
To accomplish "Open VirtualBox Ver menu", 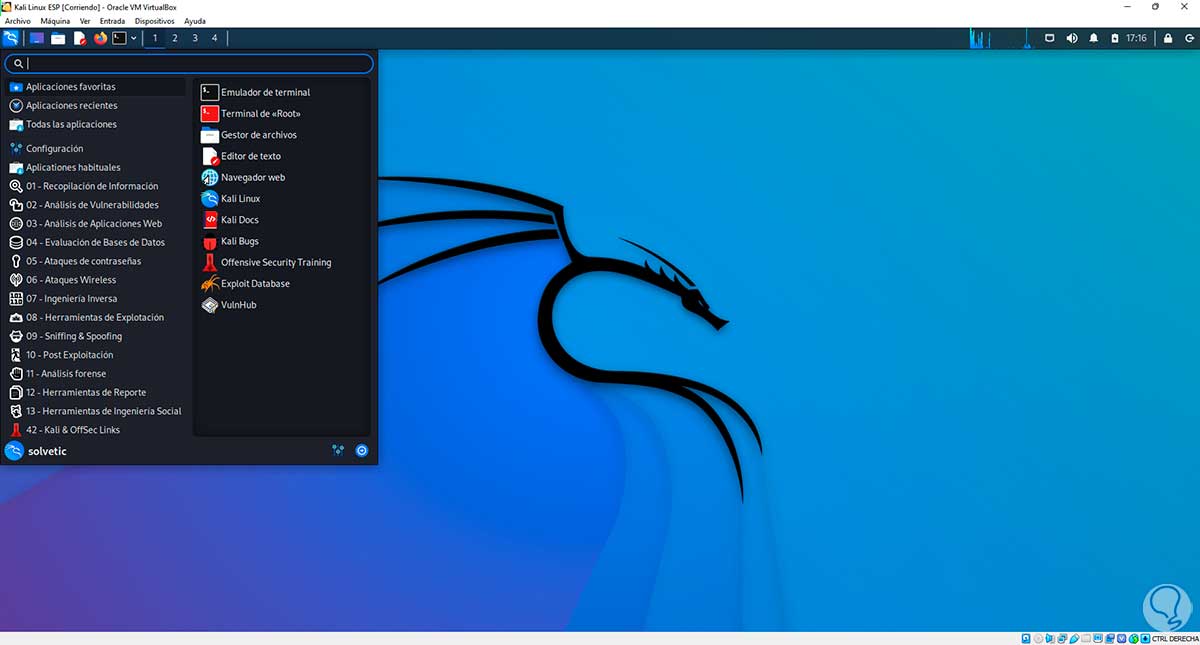I will pyautogui.click(x=85, y=21).
